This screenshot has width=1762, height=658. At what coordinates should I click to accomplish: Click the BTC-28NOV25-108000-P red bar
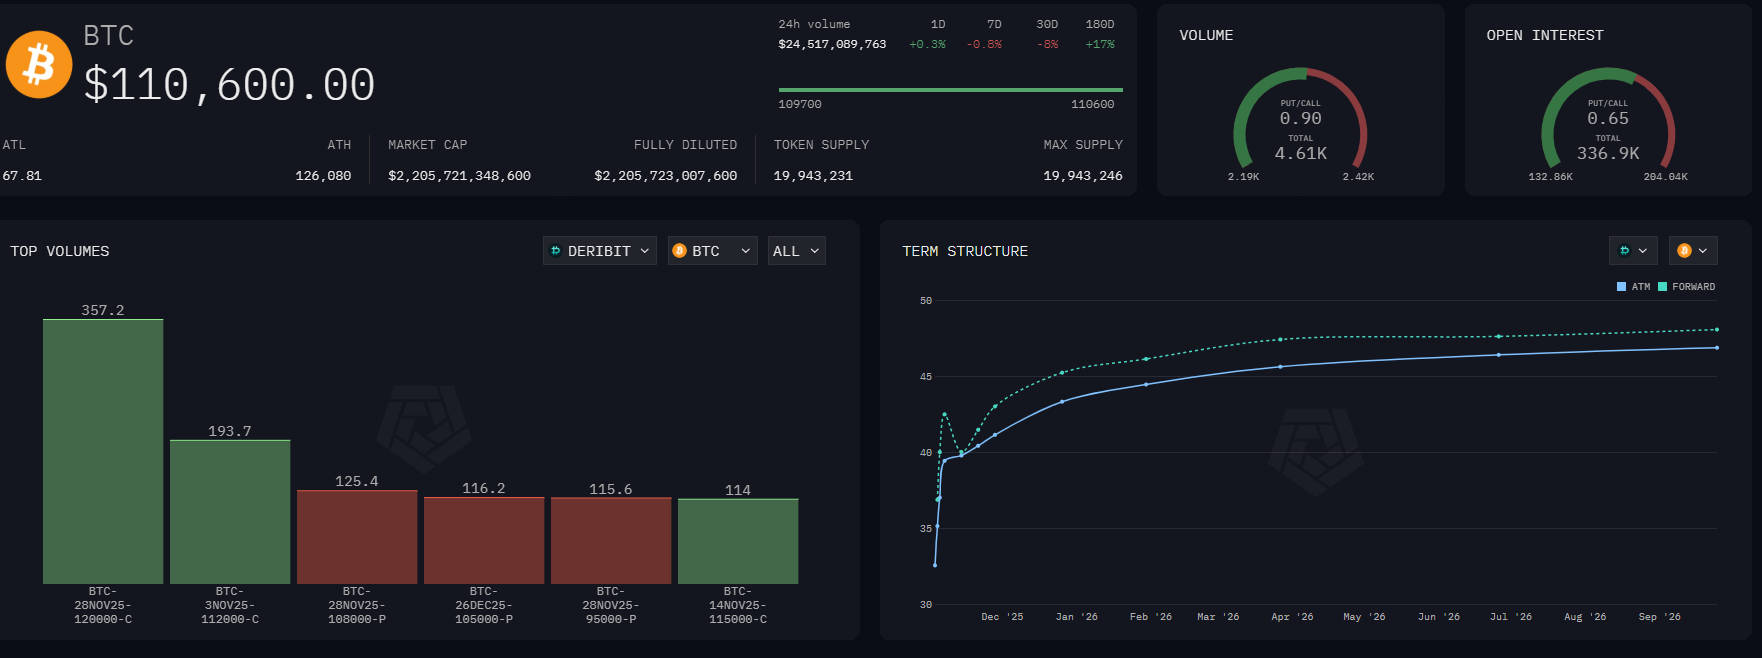coord(357,537)
